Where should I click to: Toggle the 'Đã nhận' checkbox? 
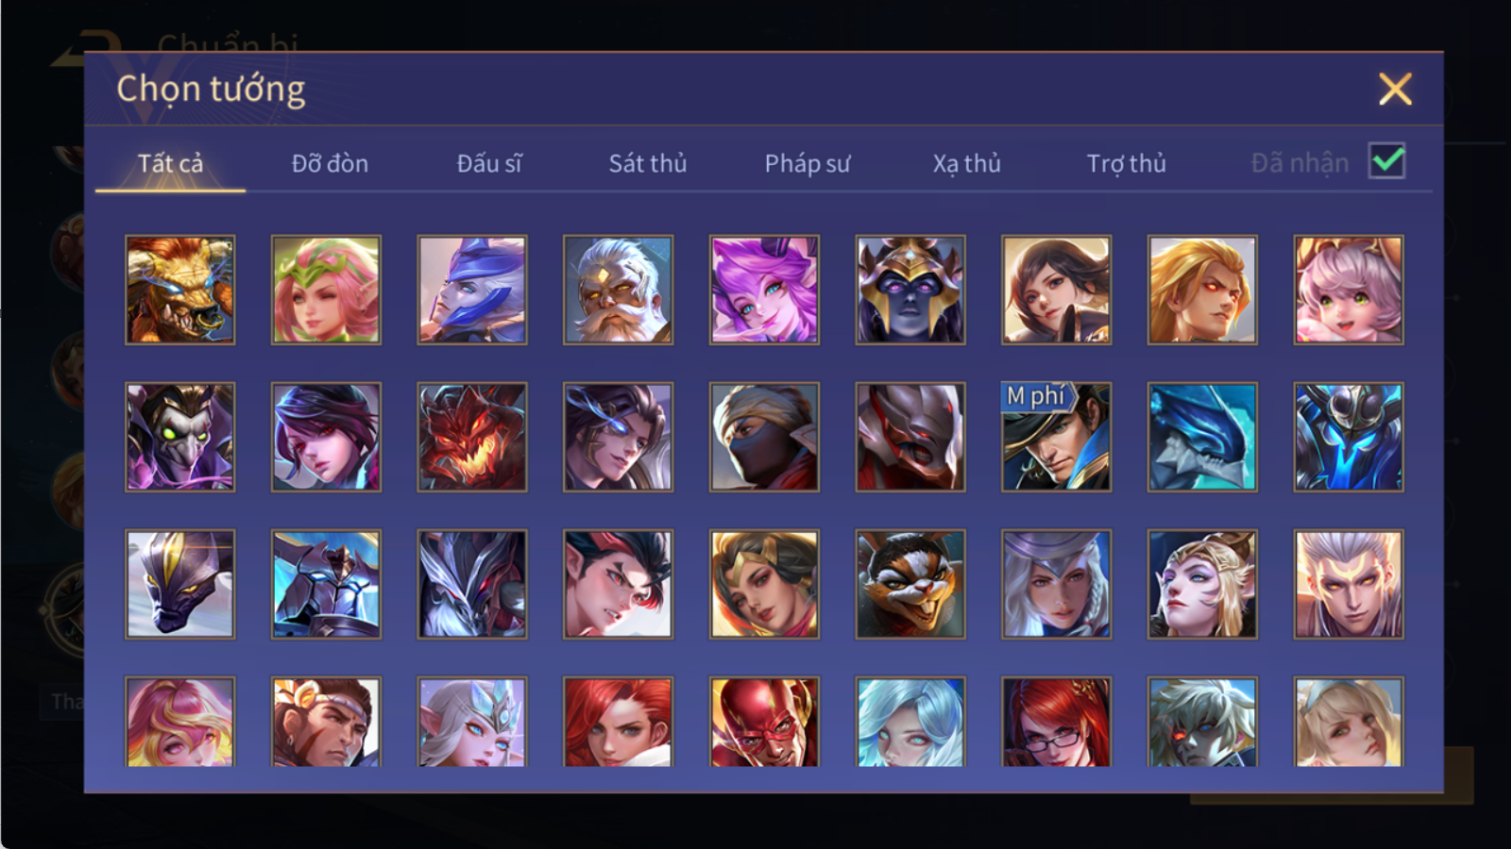[x=1387, y=161]
